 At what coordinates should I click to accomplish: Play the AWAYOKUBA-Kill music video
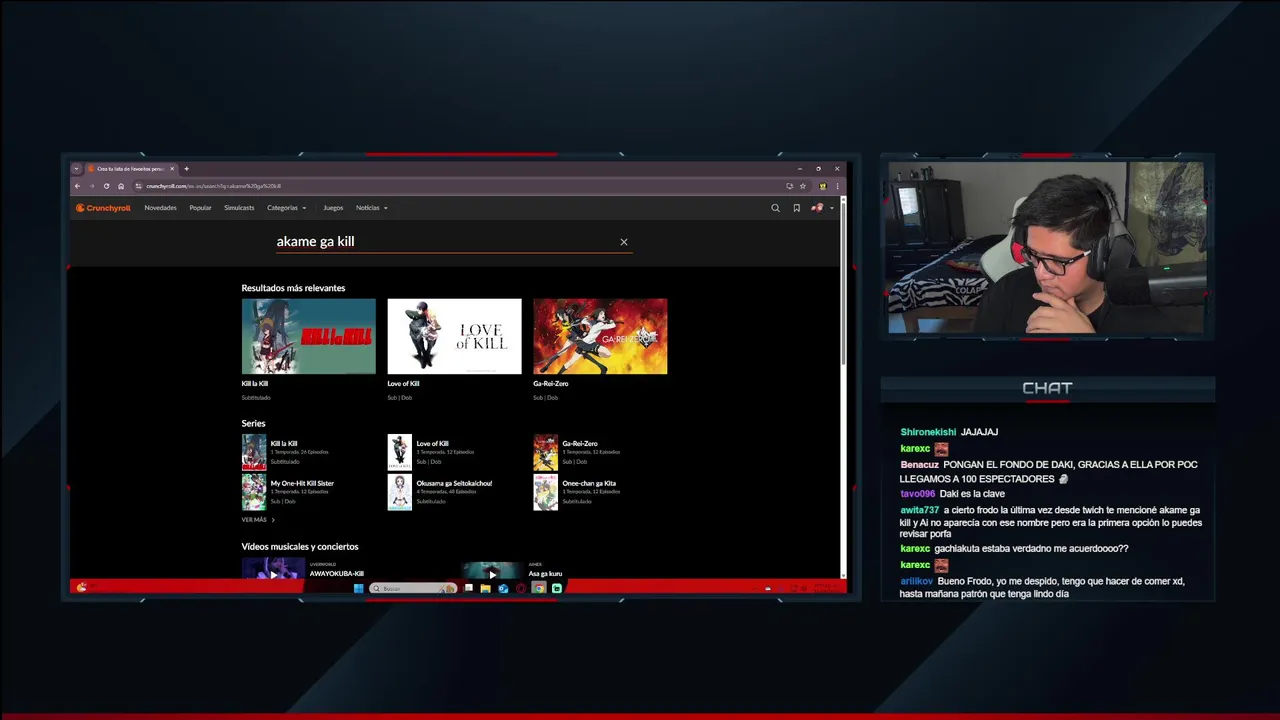[273, 569]
